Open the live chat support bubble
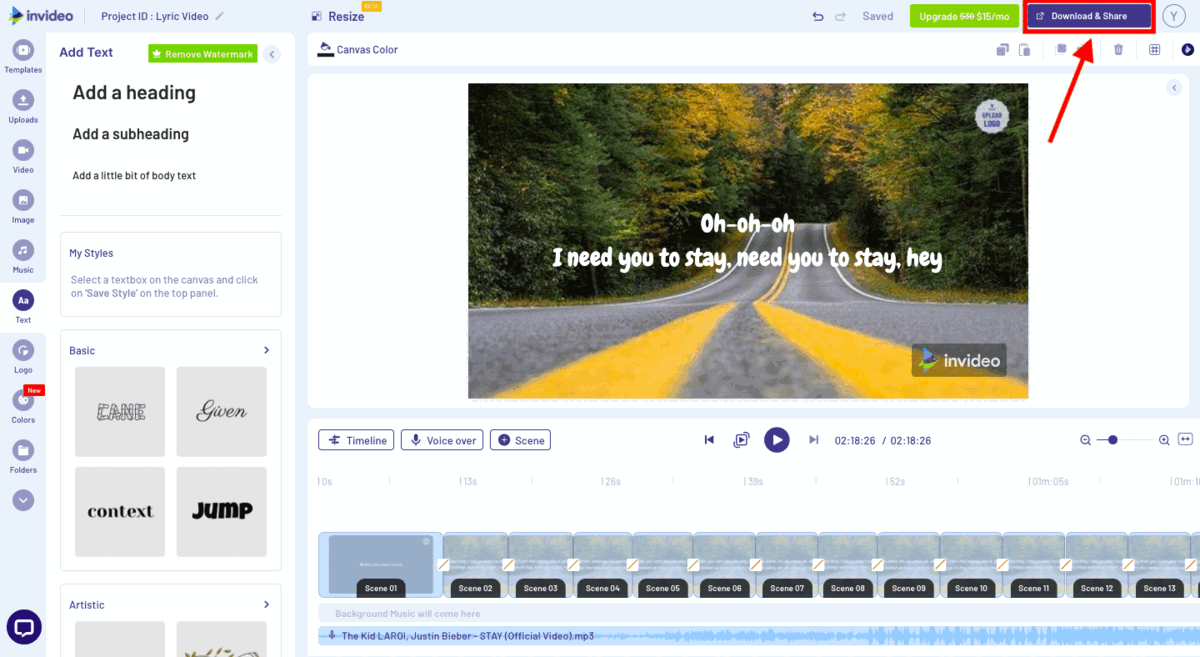 point(24,627)
